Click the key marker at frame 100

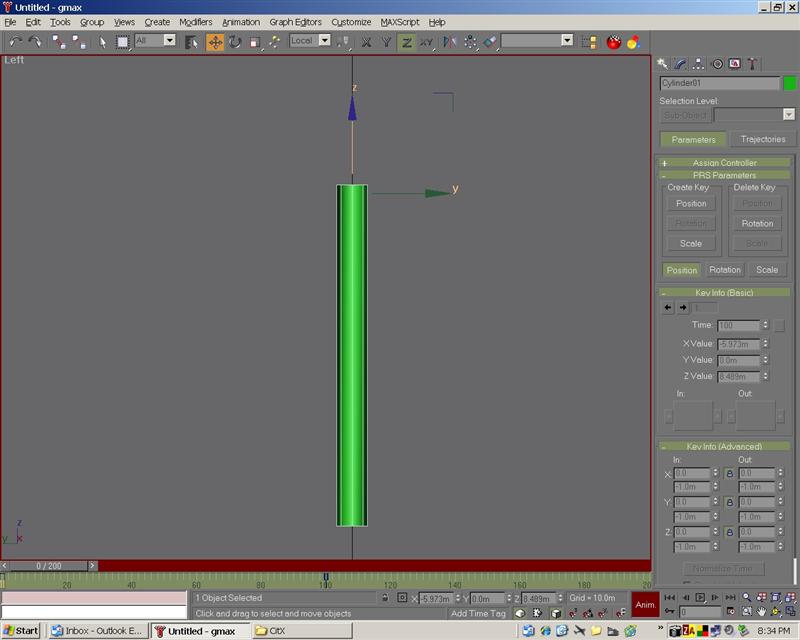click(x=326, y=577)
